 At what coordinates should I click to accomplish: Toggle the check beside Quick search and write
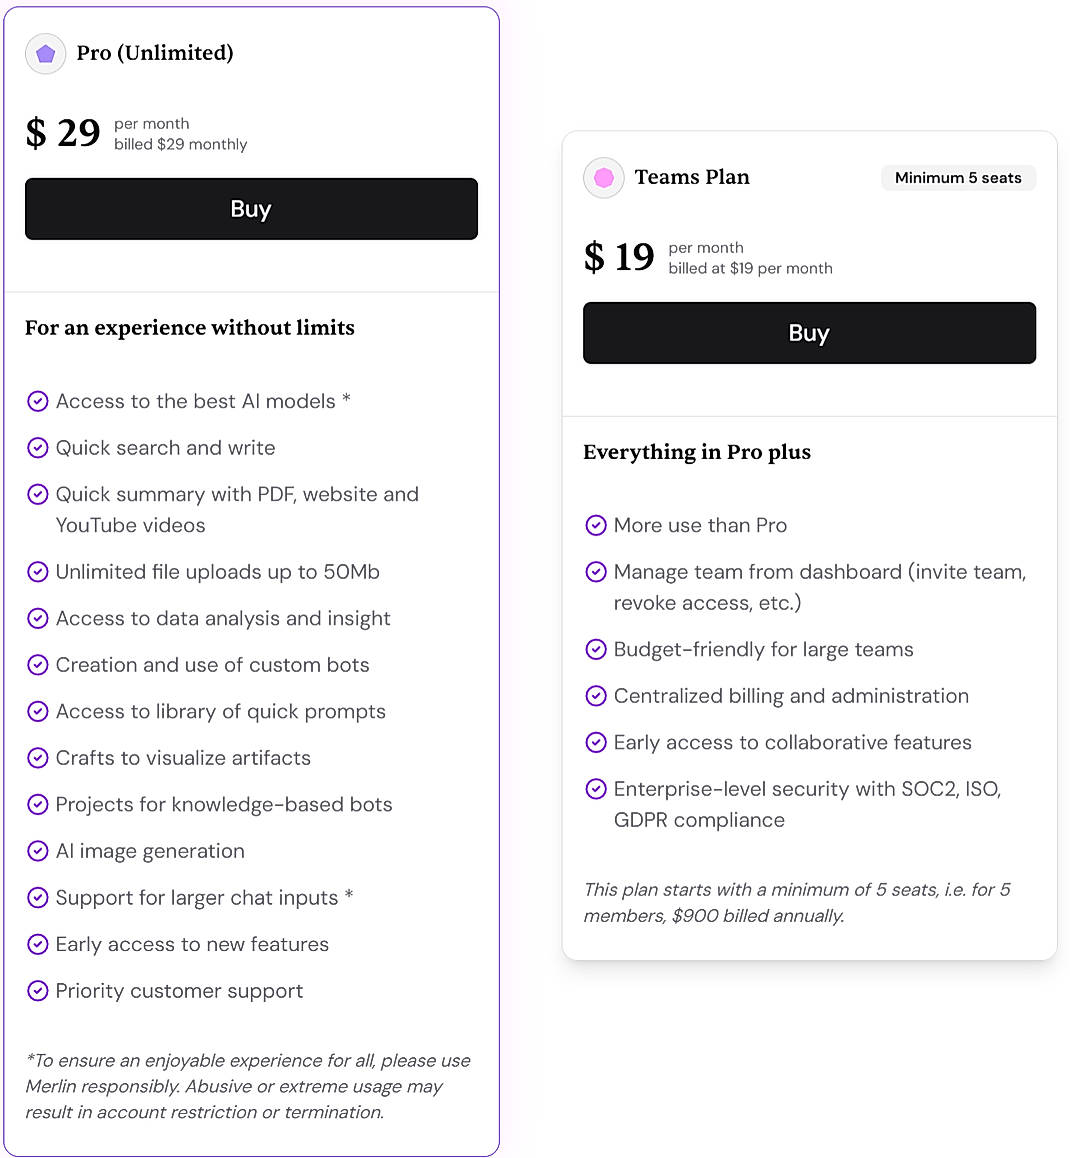coord(38,448)
